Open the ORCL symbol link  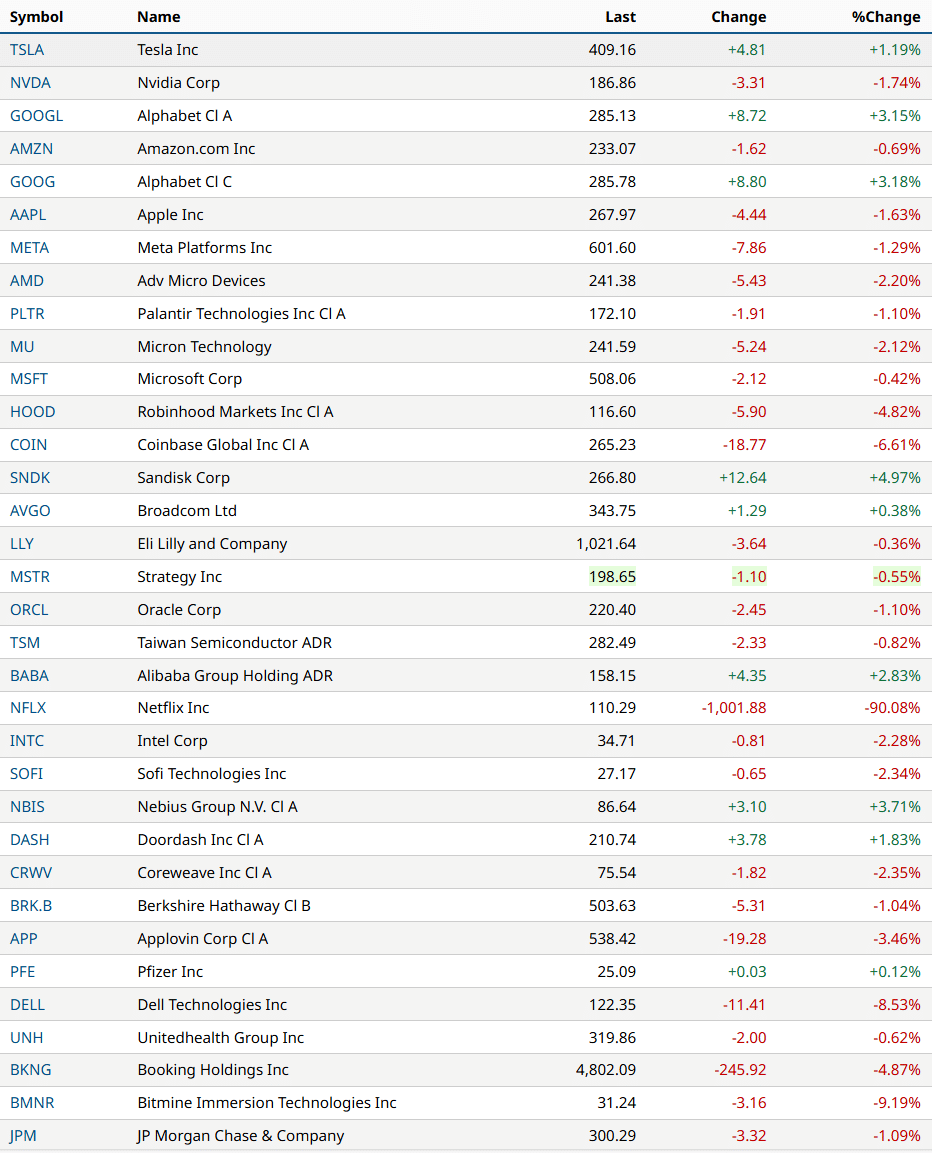tap(29, 610)
